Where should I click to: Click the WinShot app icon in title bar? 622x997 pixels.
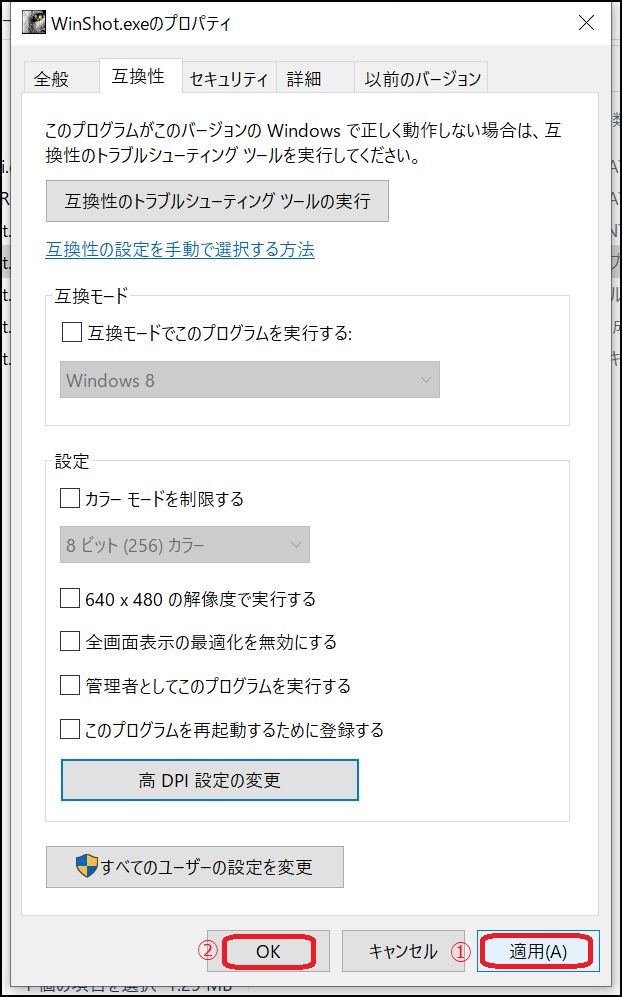click(34, 22)
